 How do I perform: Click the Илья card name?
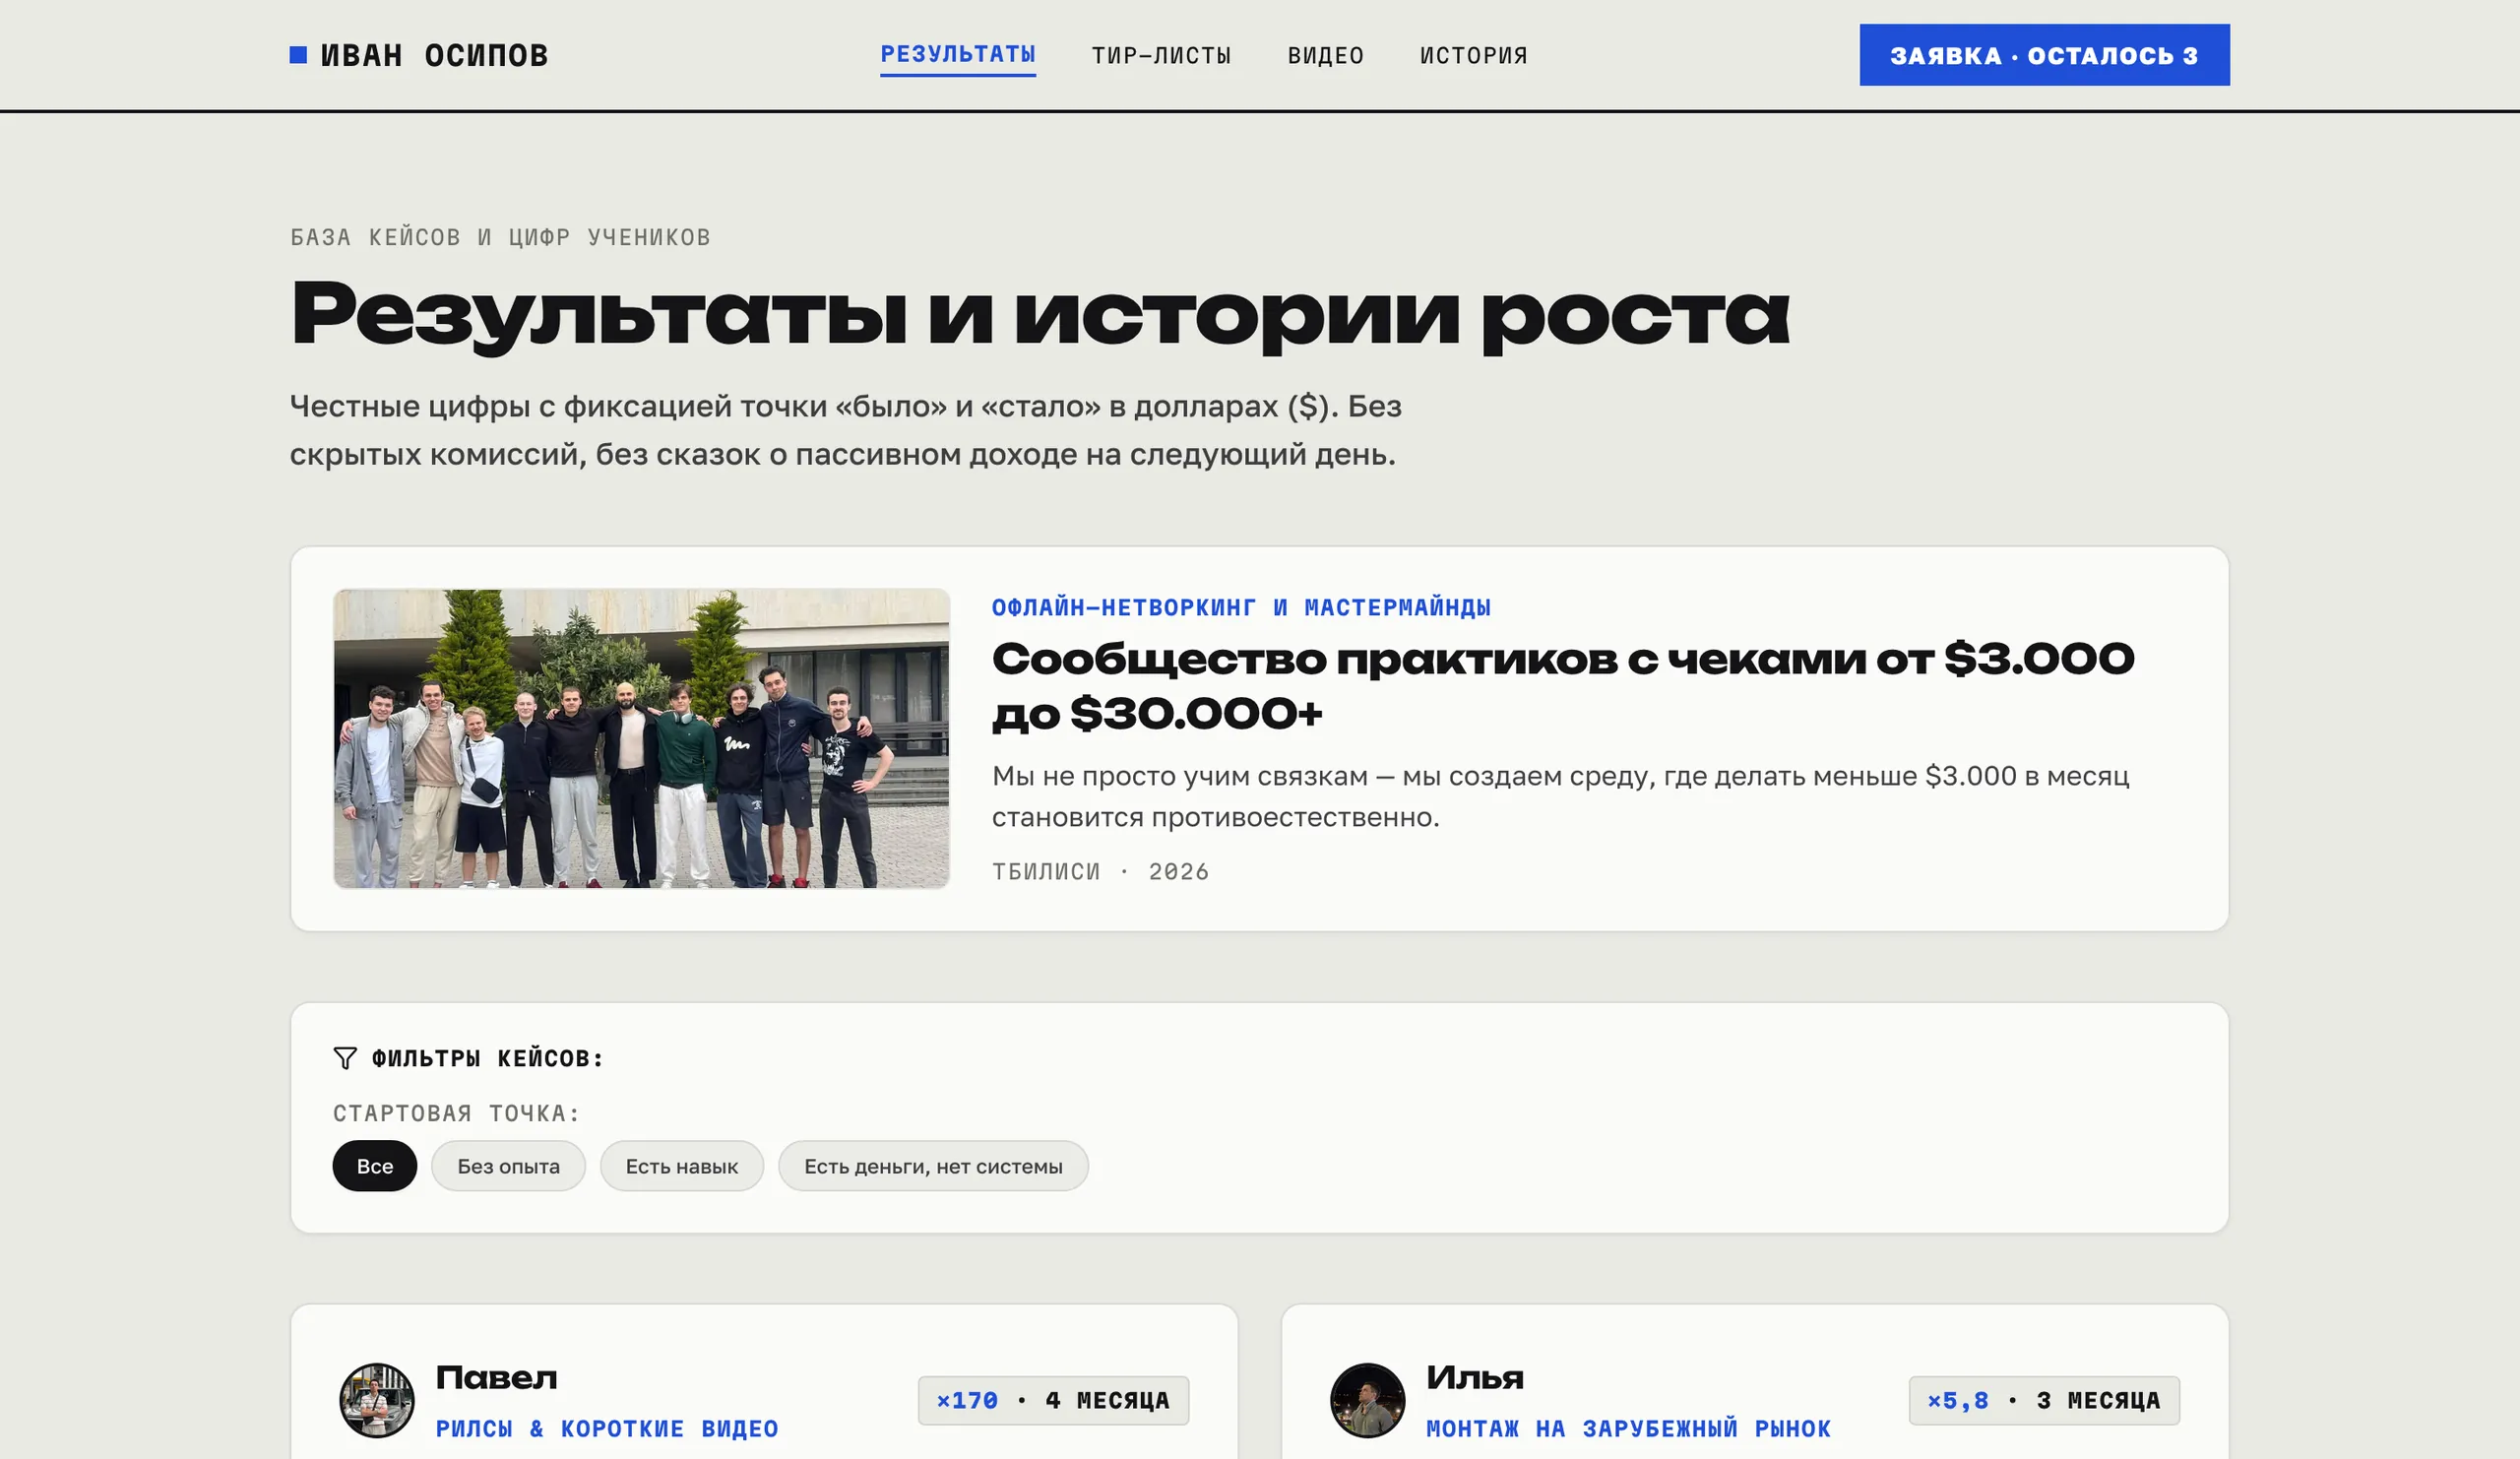pos(1475,1378)
